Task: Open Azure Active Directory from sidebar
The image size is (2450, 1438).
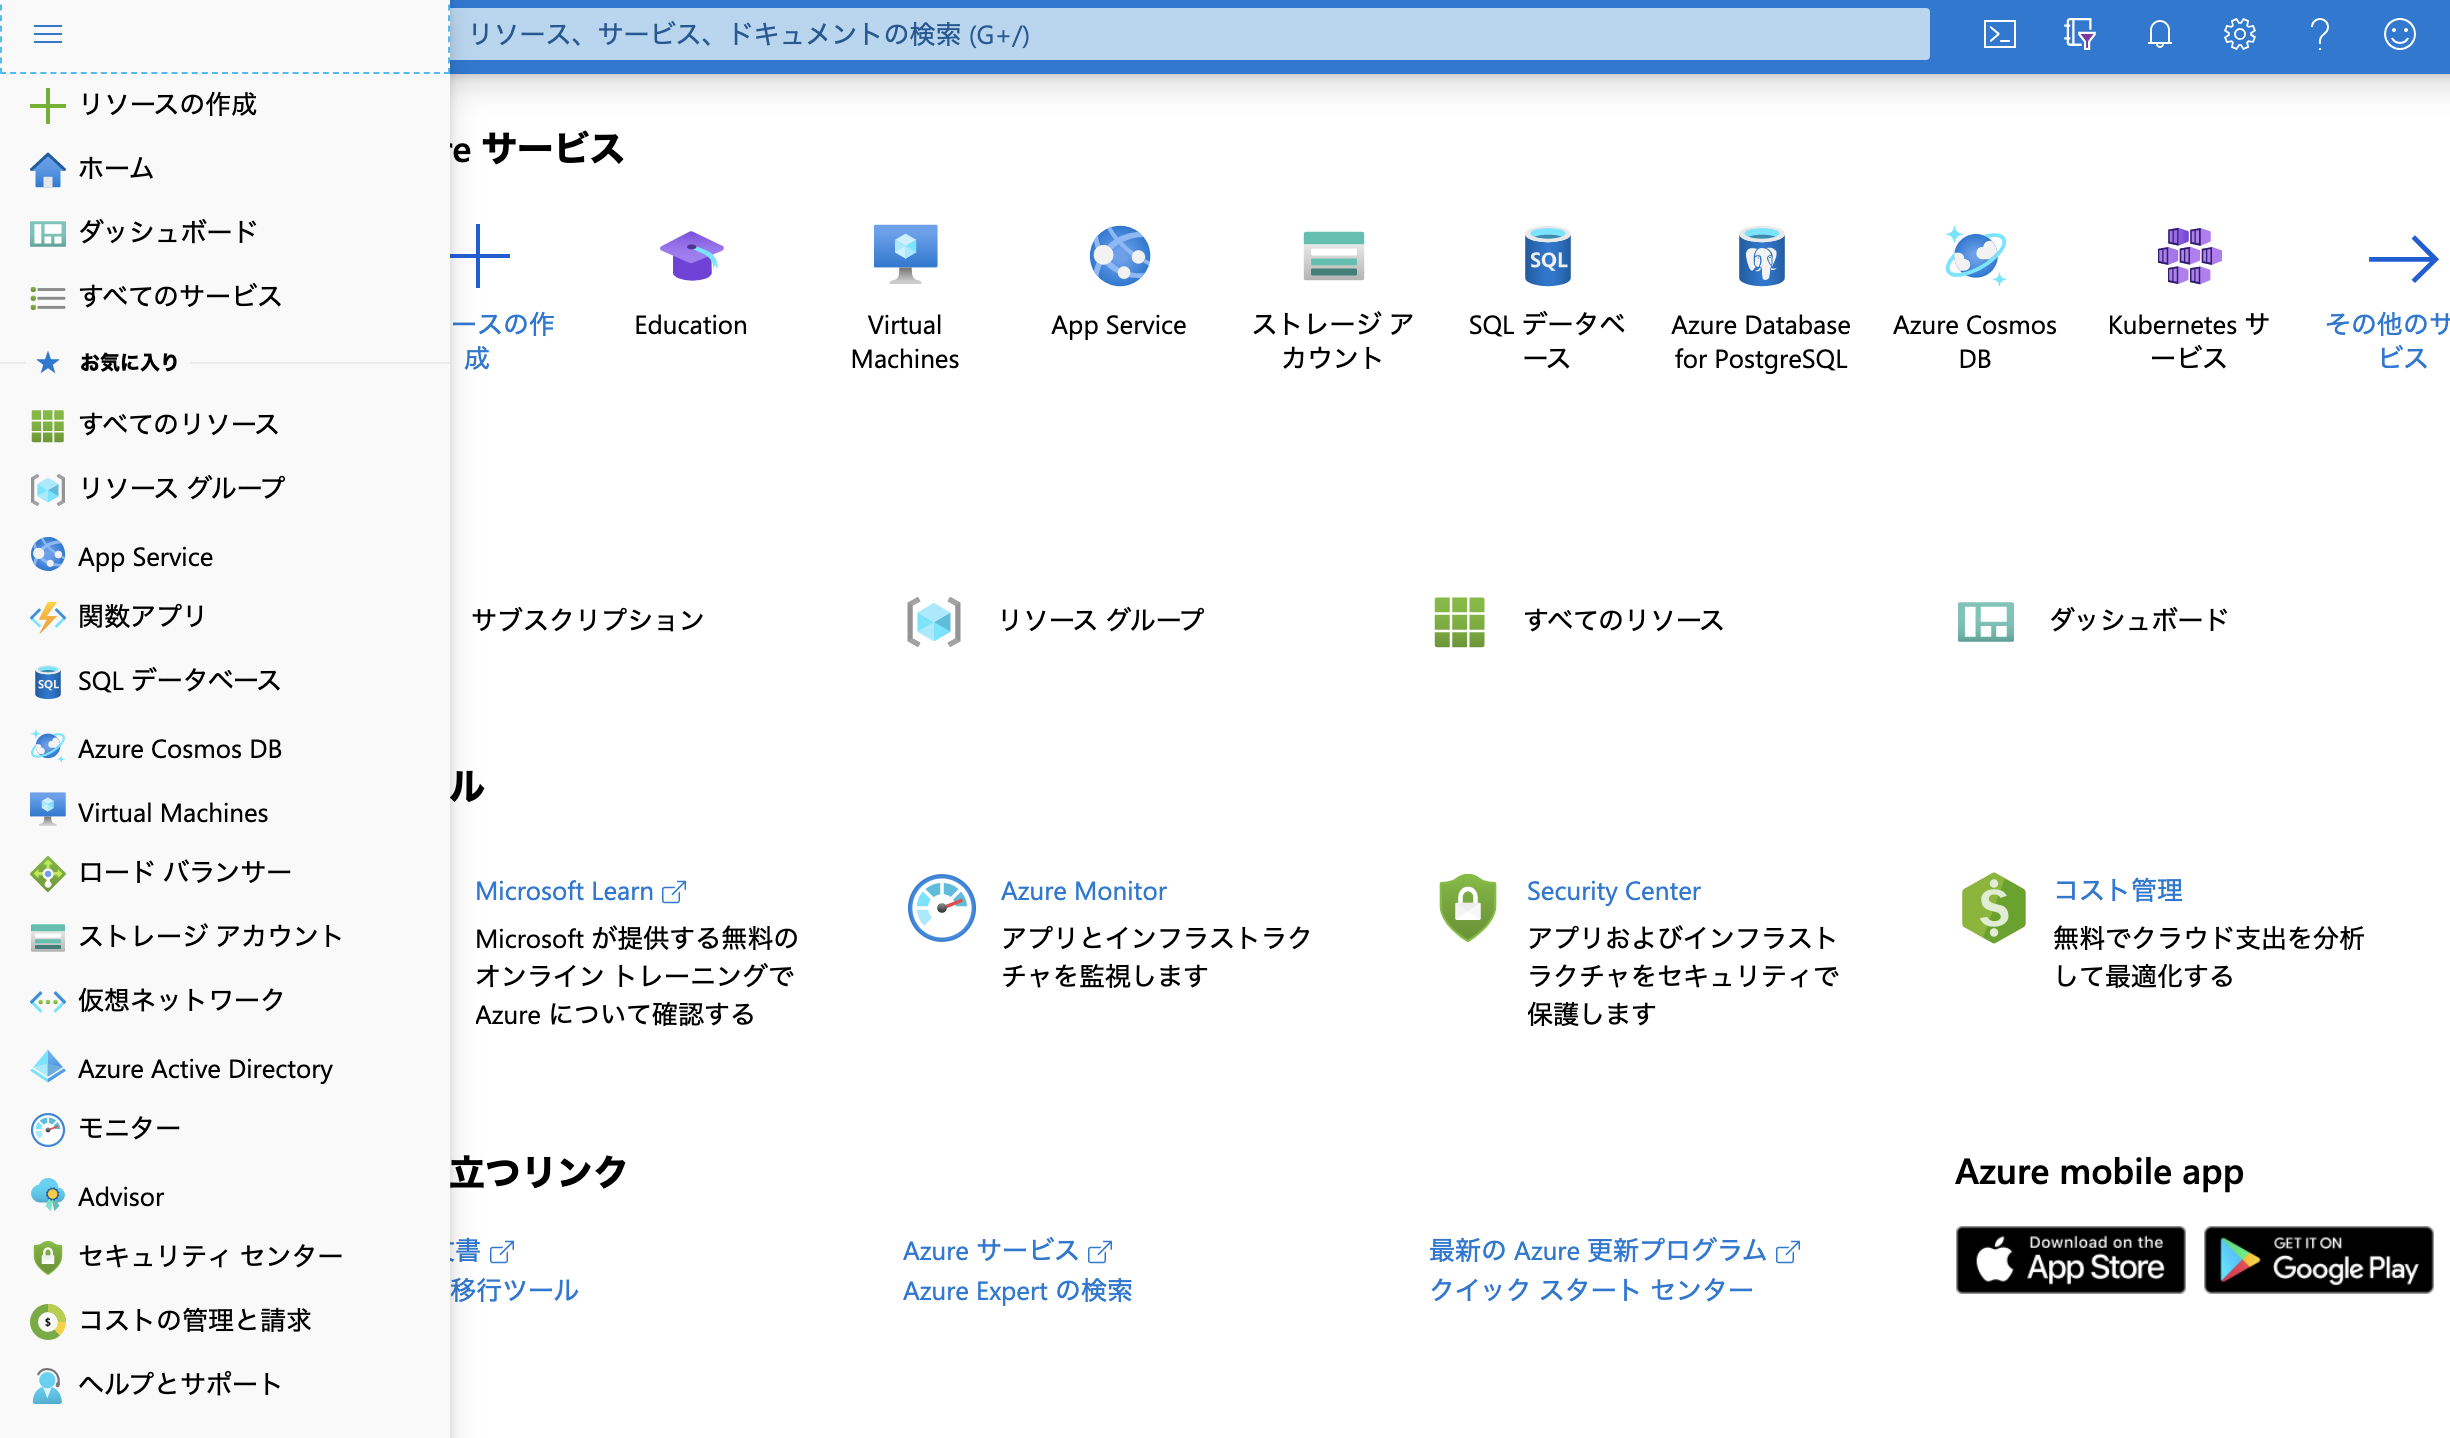Action: pos(205,1069)
